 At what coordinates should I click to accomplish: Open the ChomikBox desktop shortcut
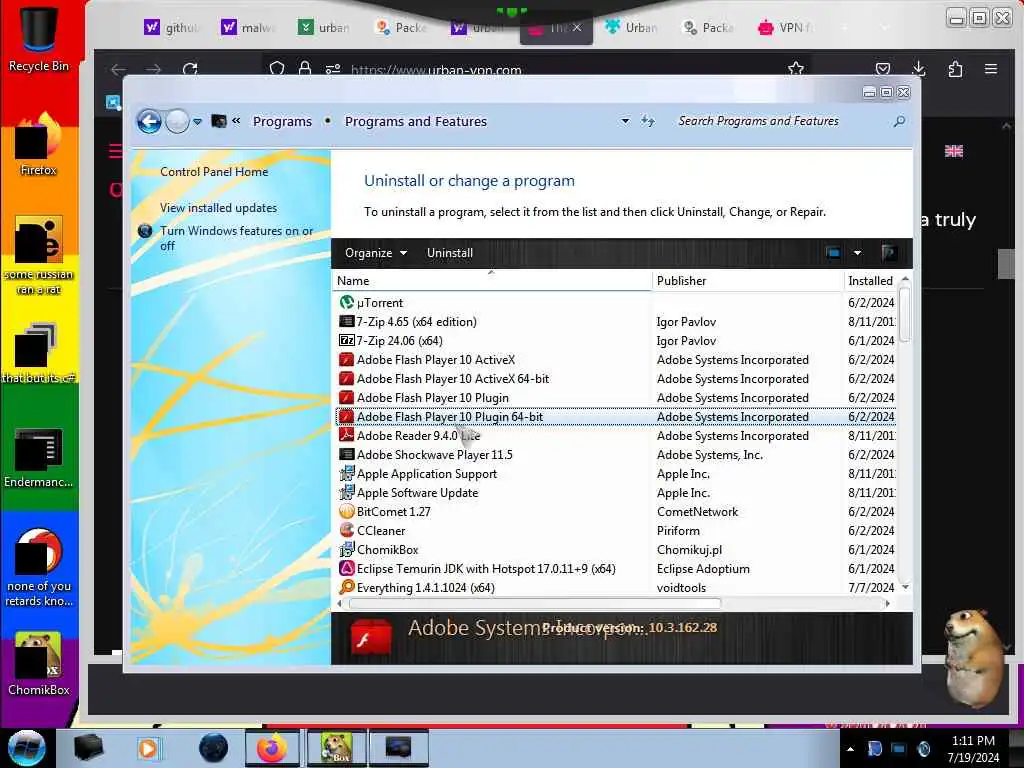[39, 663]
